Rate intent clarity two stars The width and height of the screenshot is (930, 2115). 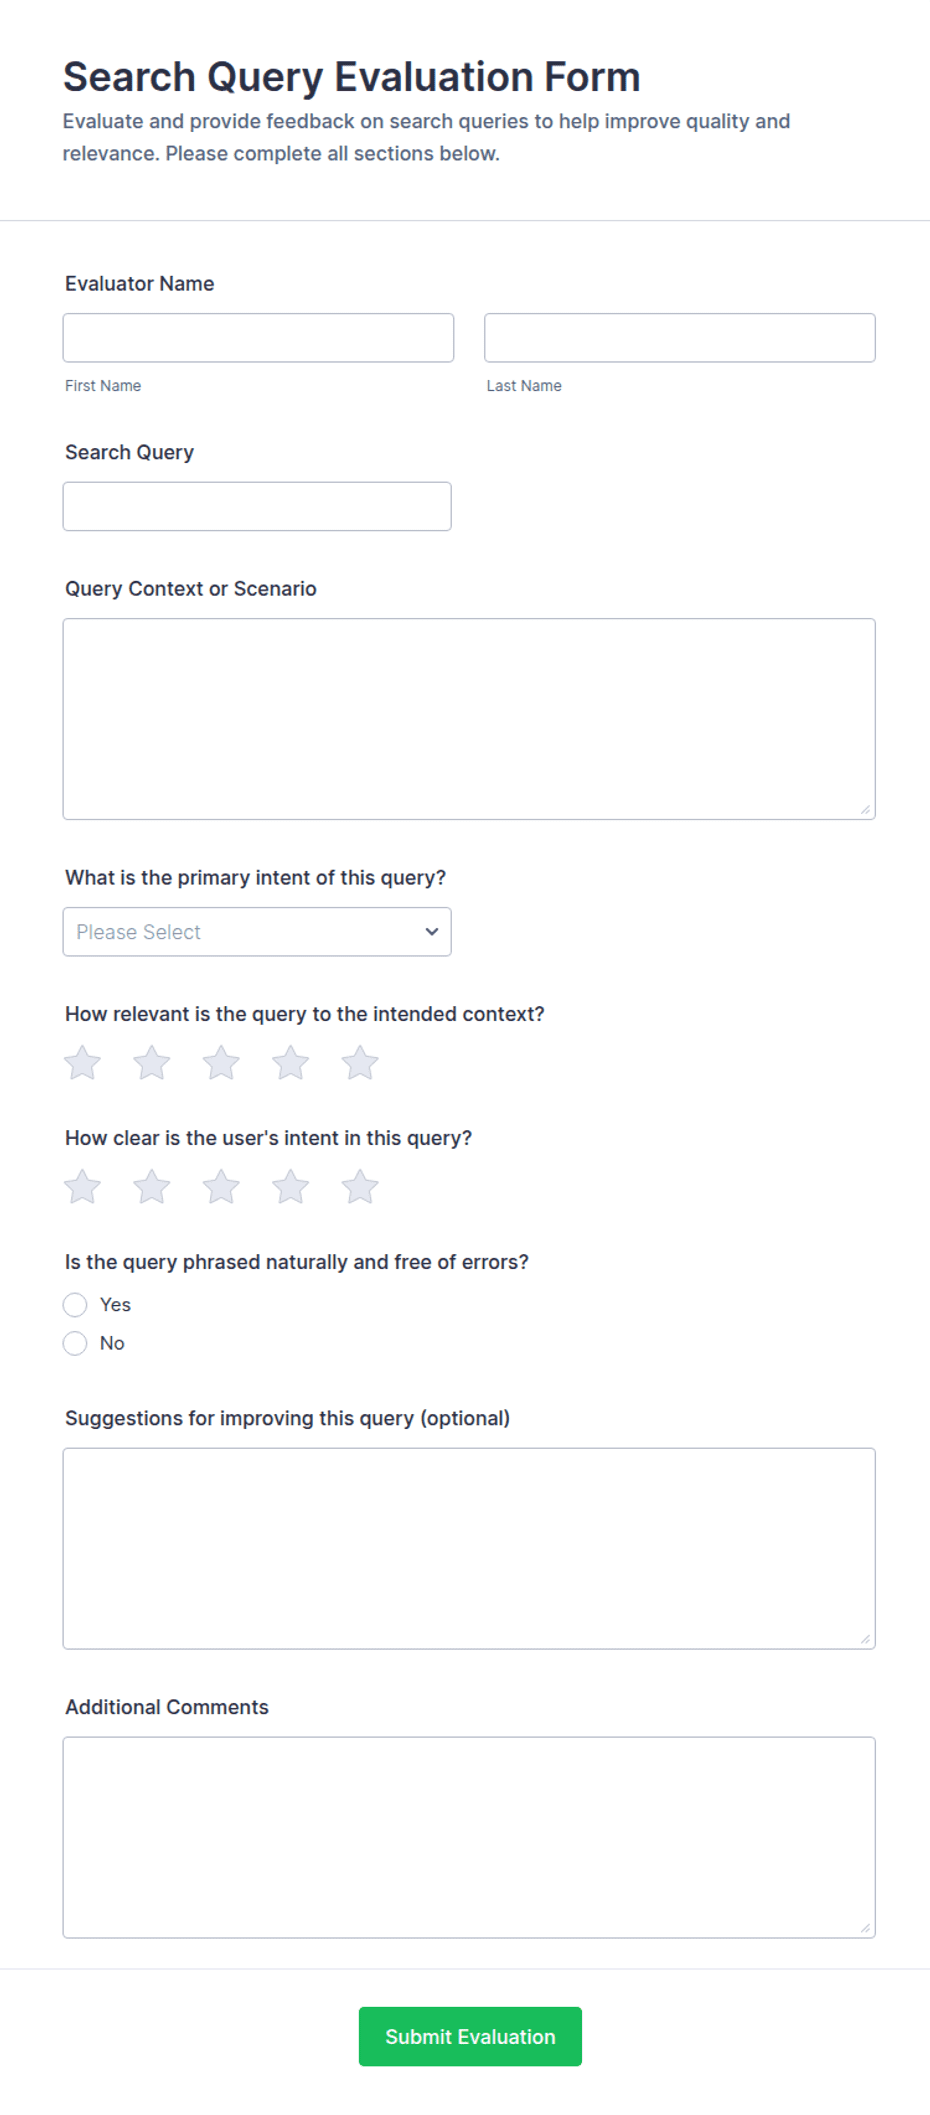(152, 1187)
